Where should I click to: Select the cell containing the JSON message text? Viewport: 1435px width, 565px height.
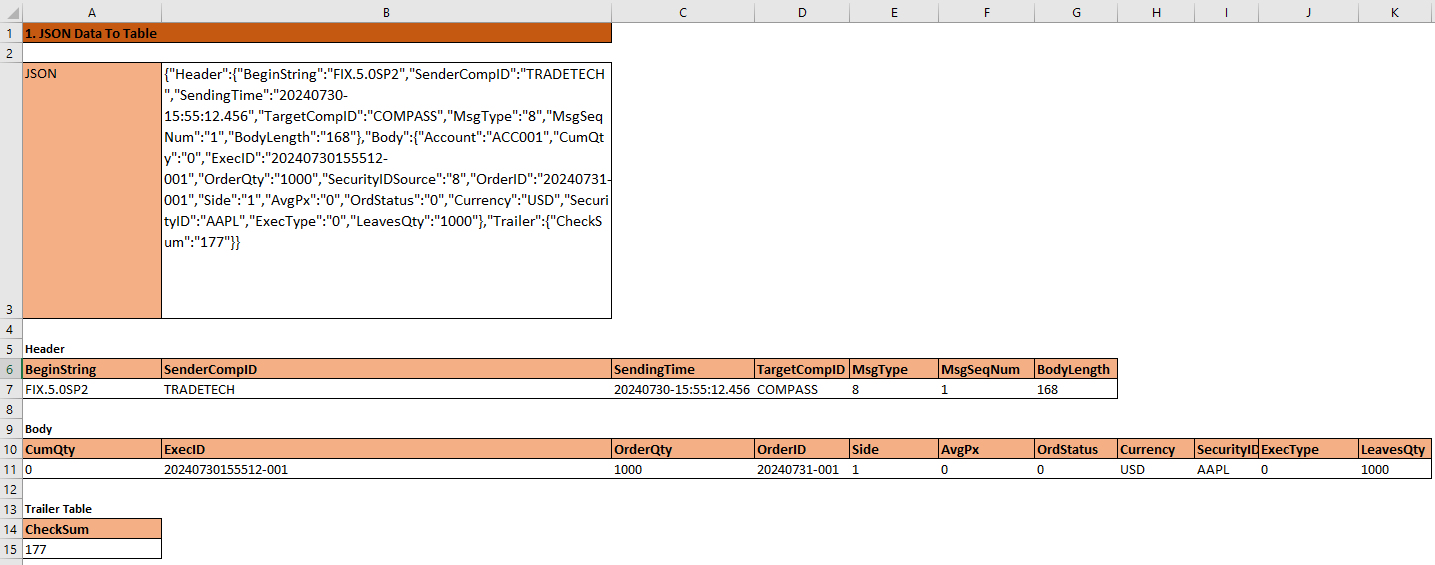386,190
